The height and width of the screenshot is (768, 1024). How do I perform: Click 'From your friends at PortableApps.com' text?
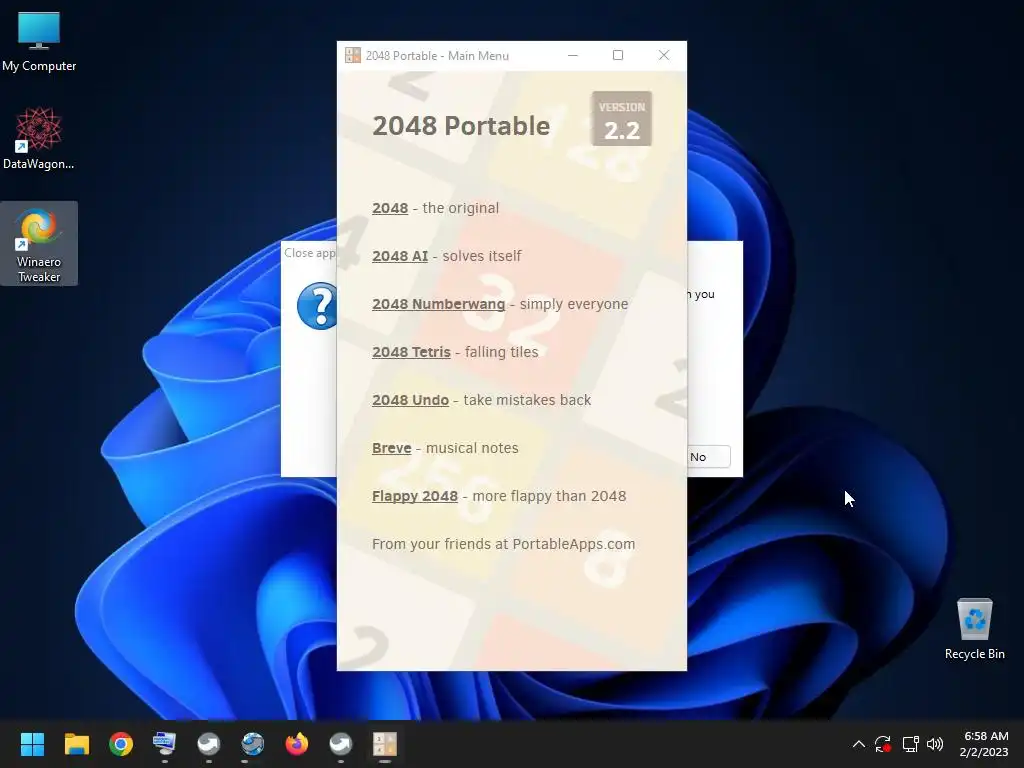coord(504,544)
